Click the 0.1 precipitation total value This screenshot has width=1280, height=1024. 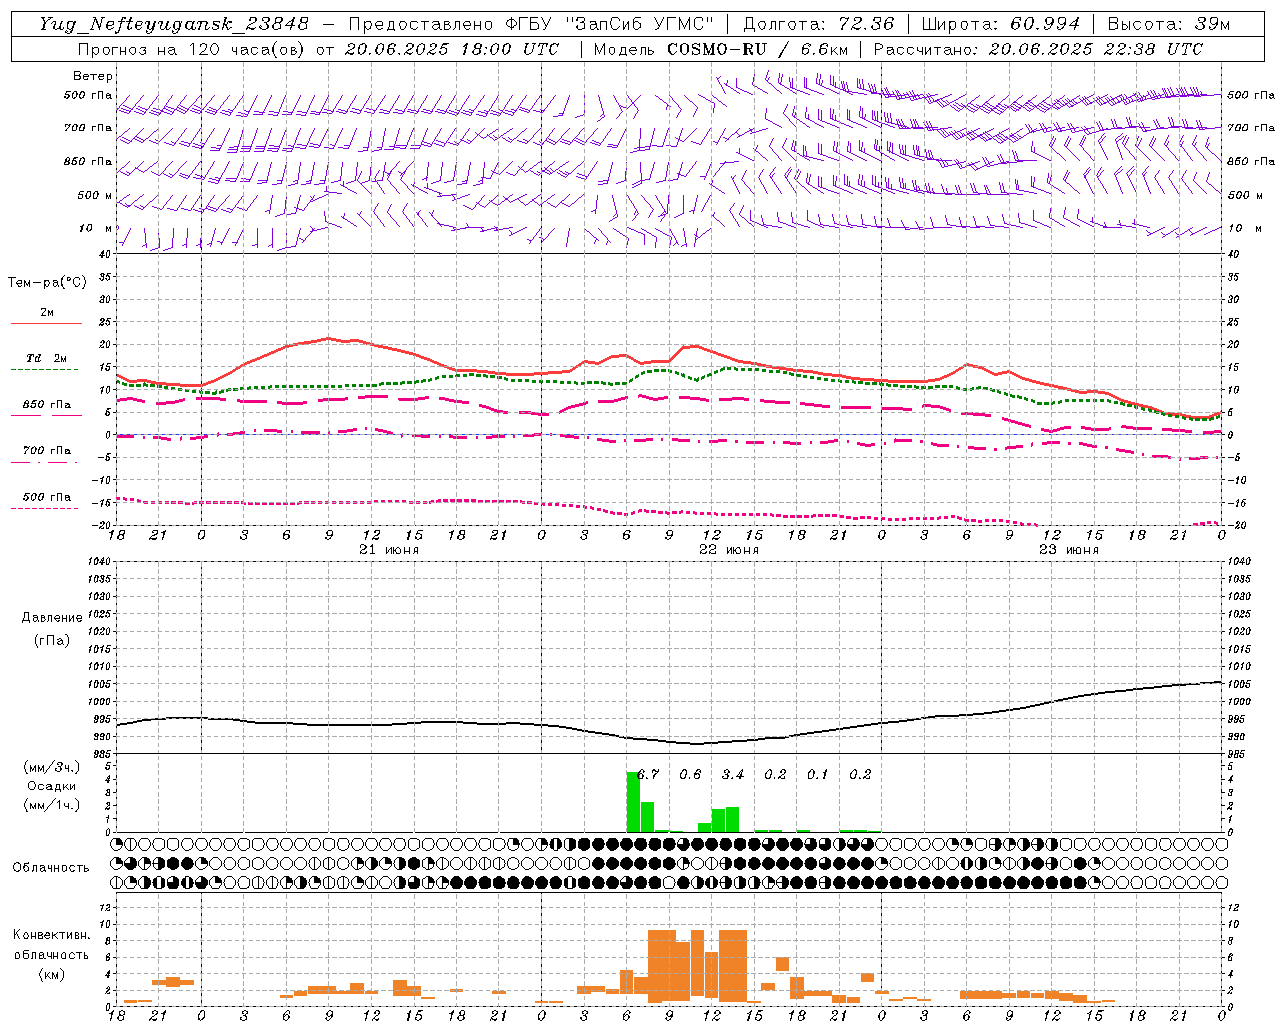[818, 775]
